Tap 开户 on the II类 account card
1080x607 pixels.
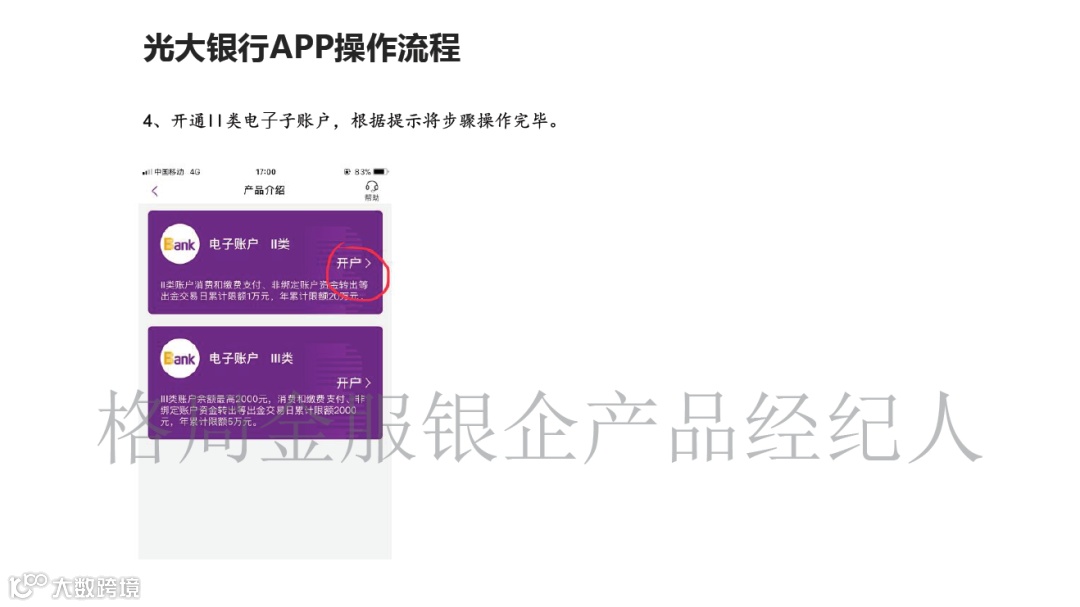click(353, 263)
